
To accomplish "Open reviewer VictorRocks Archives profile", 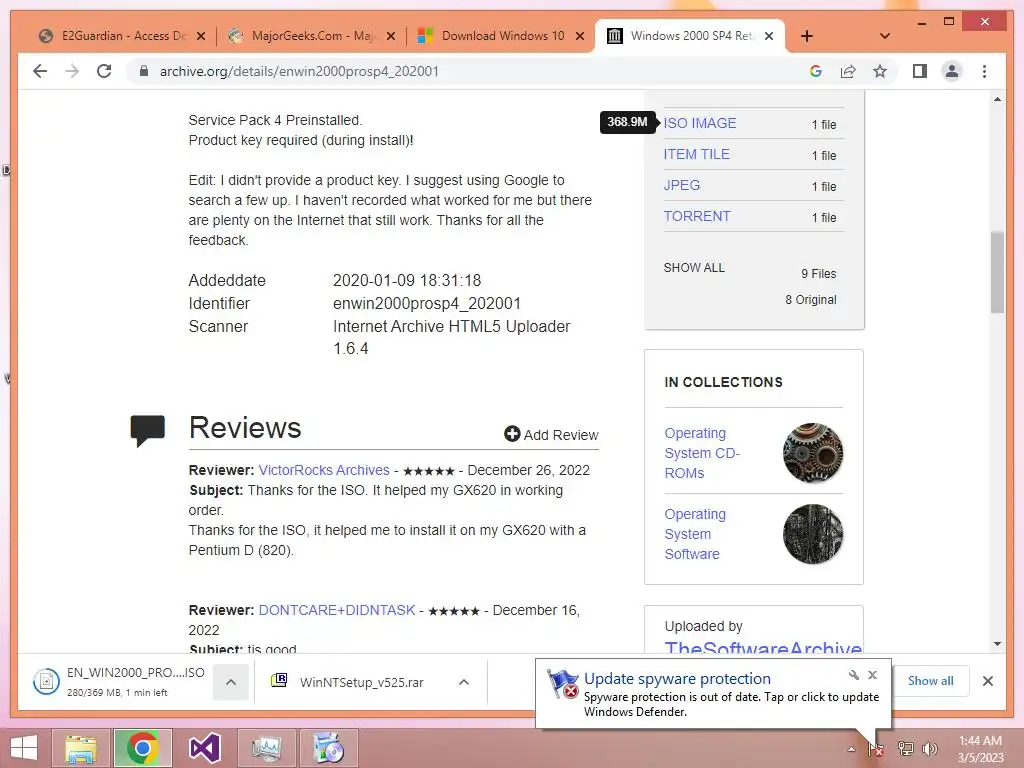I will [324, 470].
